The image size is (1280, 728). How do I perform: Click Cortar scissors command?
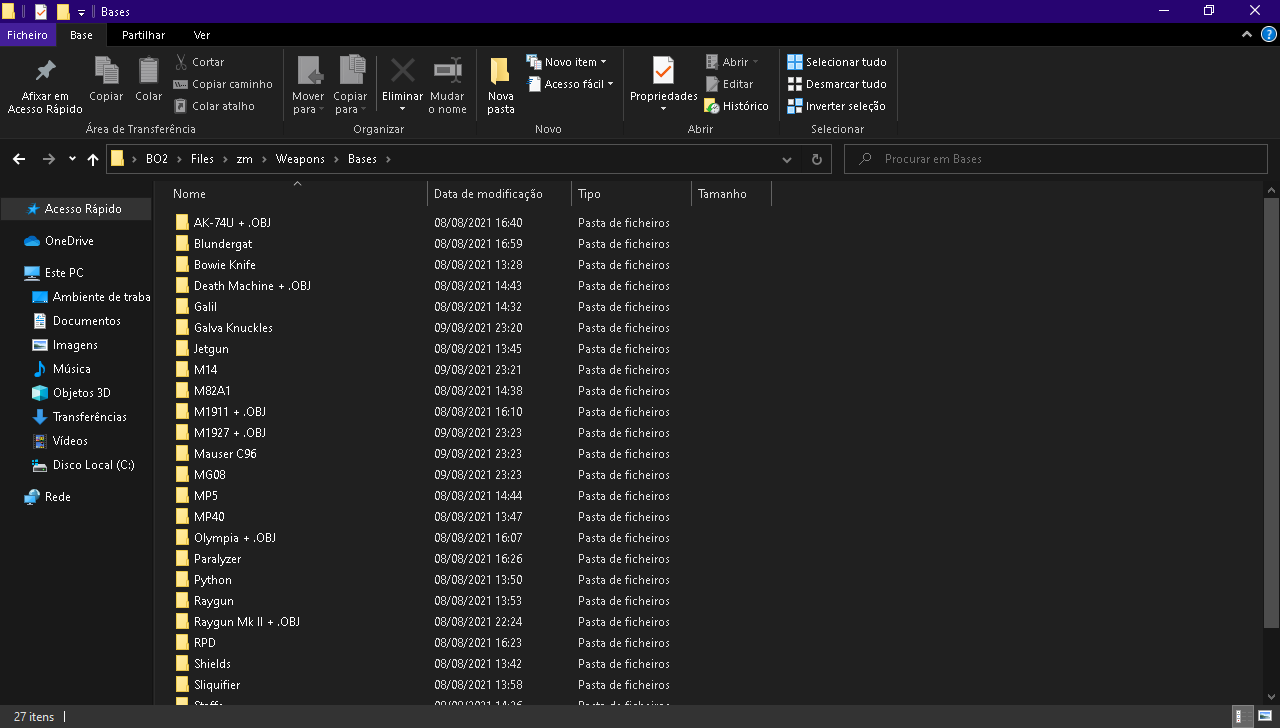point(199,62)
